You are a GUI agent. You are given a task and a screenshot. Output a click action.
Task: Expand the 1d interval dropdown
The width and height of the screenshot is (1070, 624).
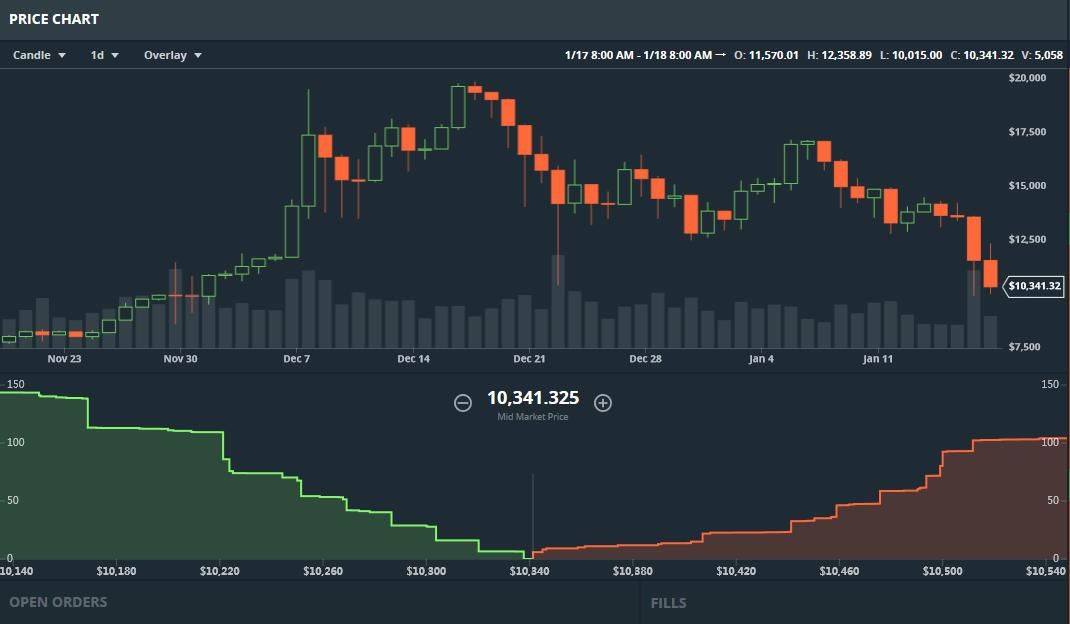tap(104, 55)
